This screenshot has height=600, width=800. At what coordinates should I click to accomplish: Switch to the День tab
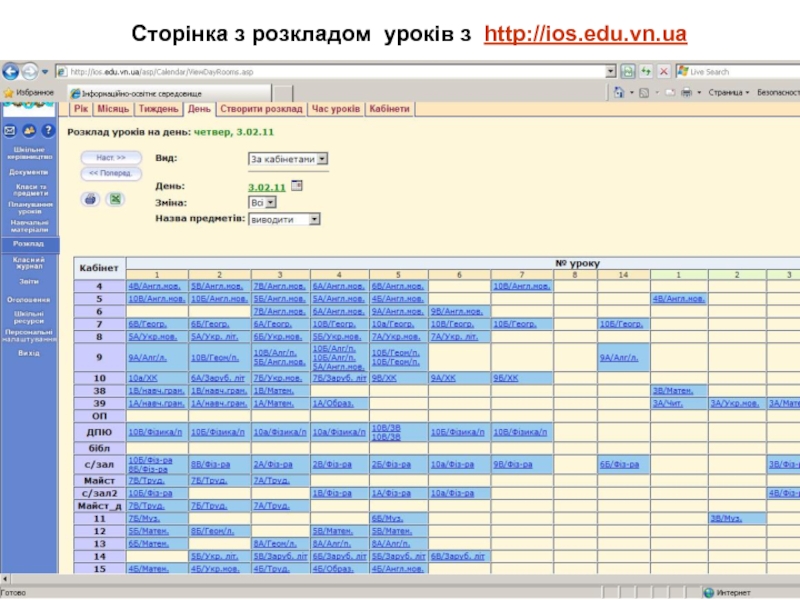[x=199, y=109]
